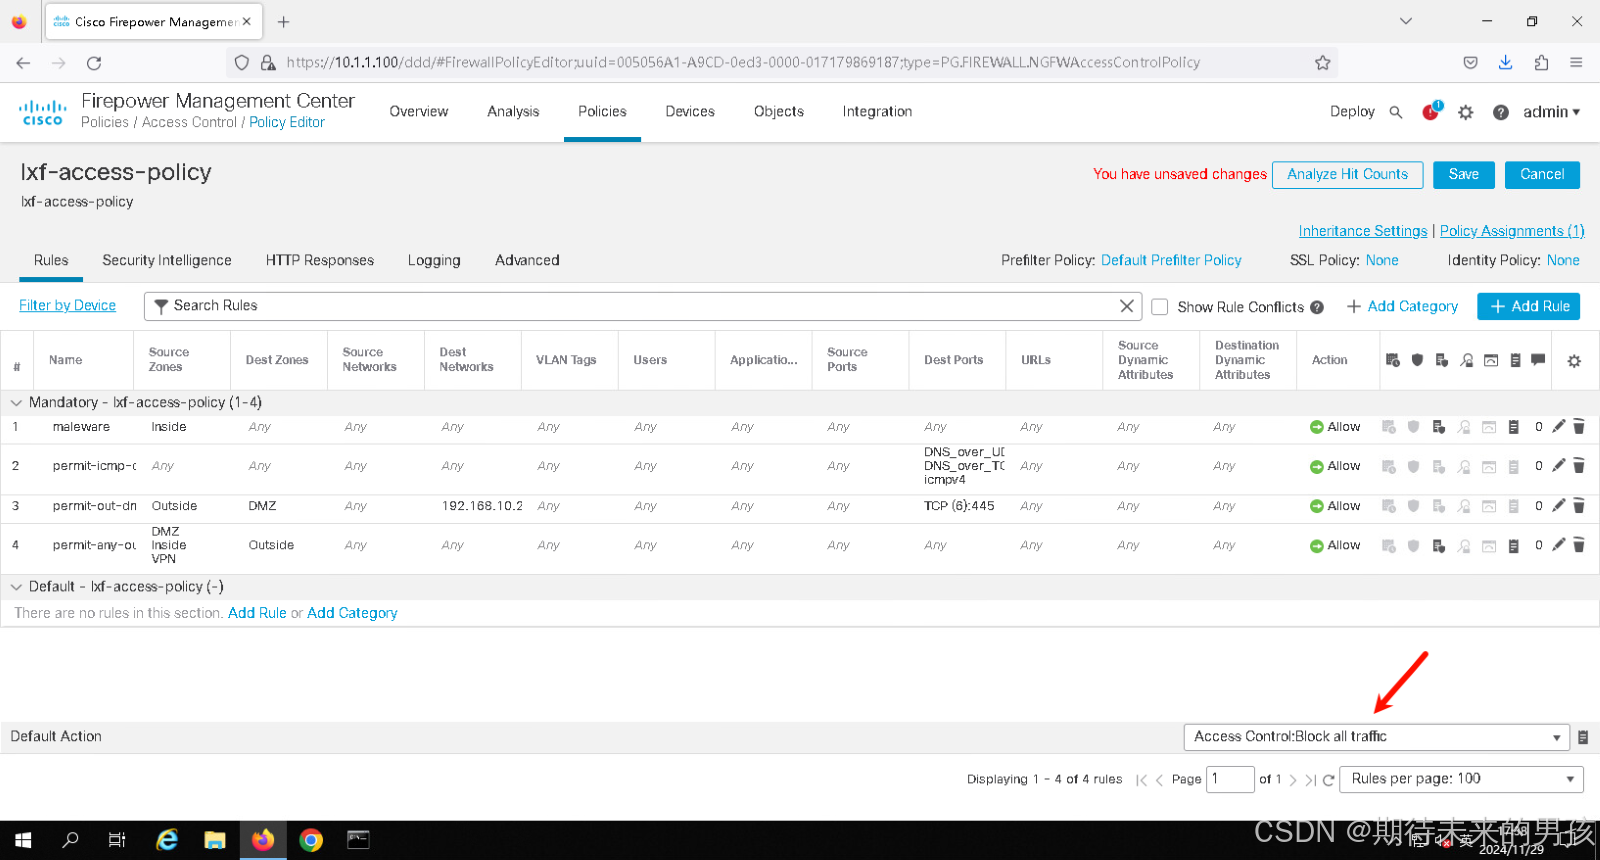Viewport: 1600px width, 860px height.
Task: Refresh the rules list page
Action: [1329, 780]
